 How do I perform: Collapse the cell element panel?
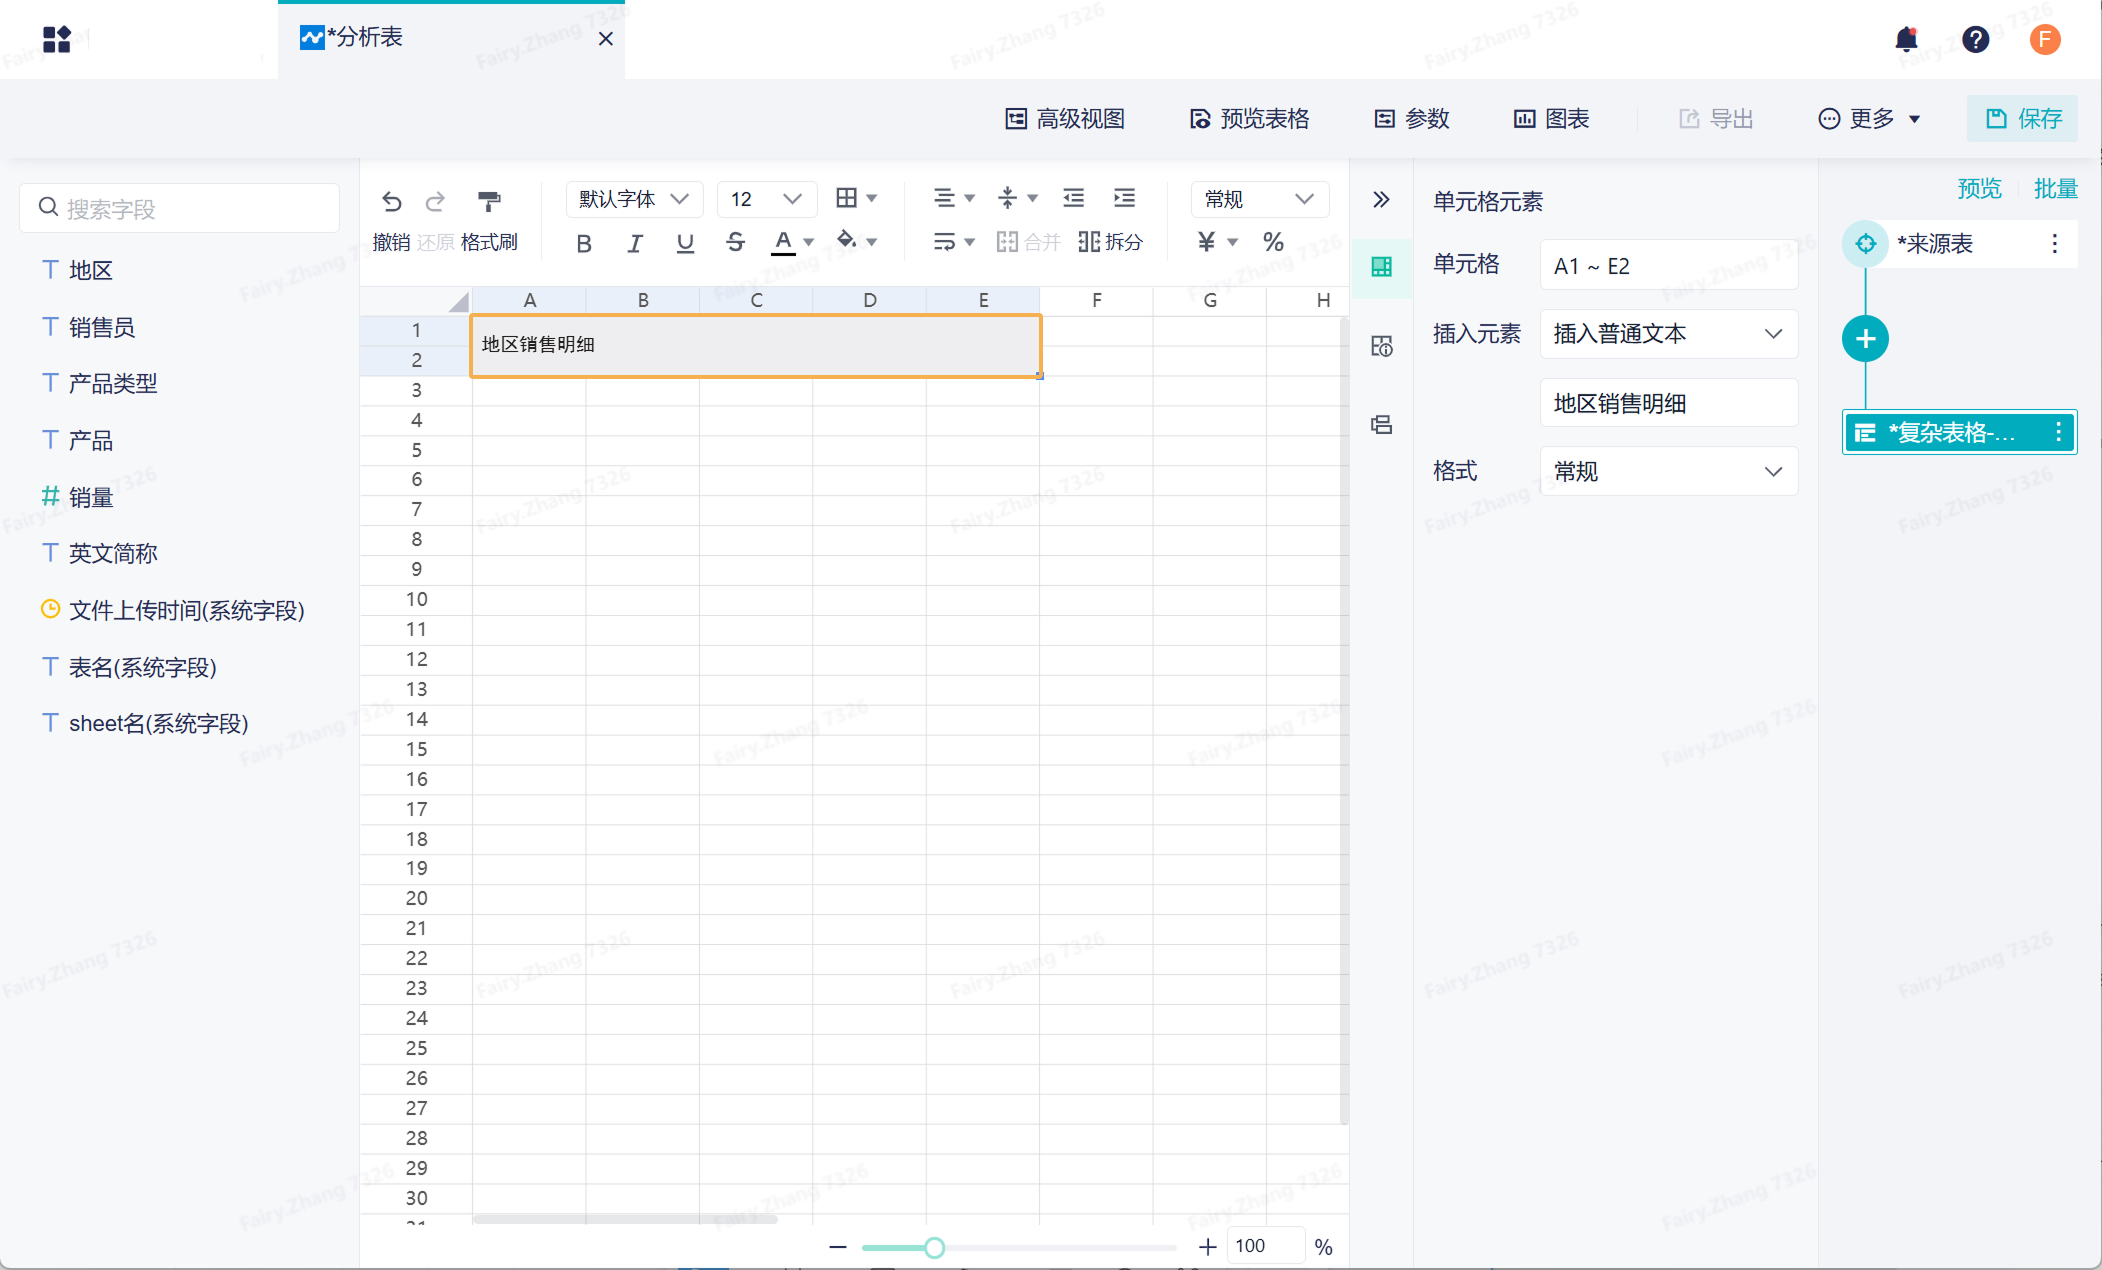pos(1381,199)
